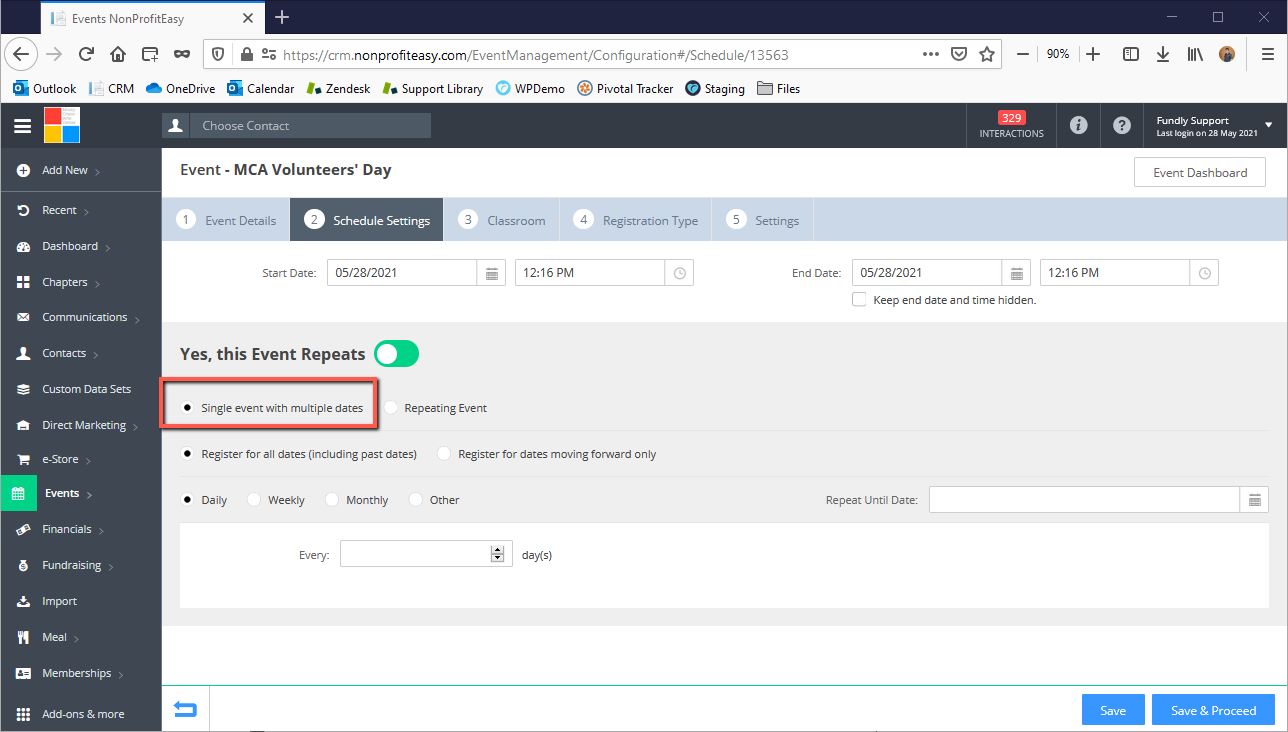Viewport: 1288px width, 732px height.
Task: Go to the Classroom step
Action: point(502,220)
